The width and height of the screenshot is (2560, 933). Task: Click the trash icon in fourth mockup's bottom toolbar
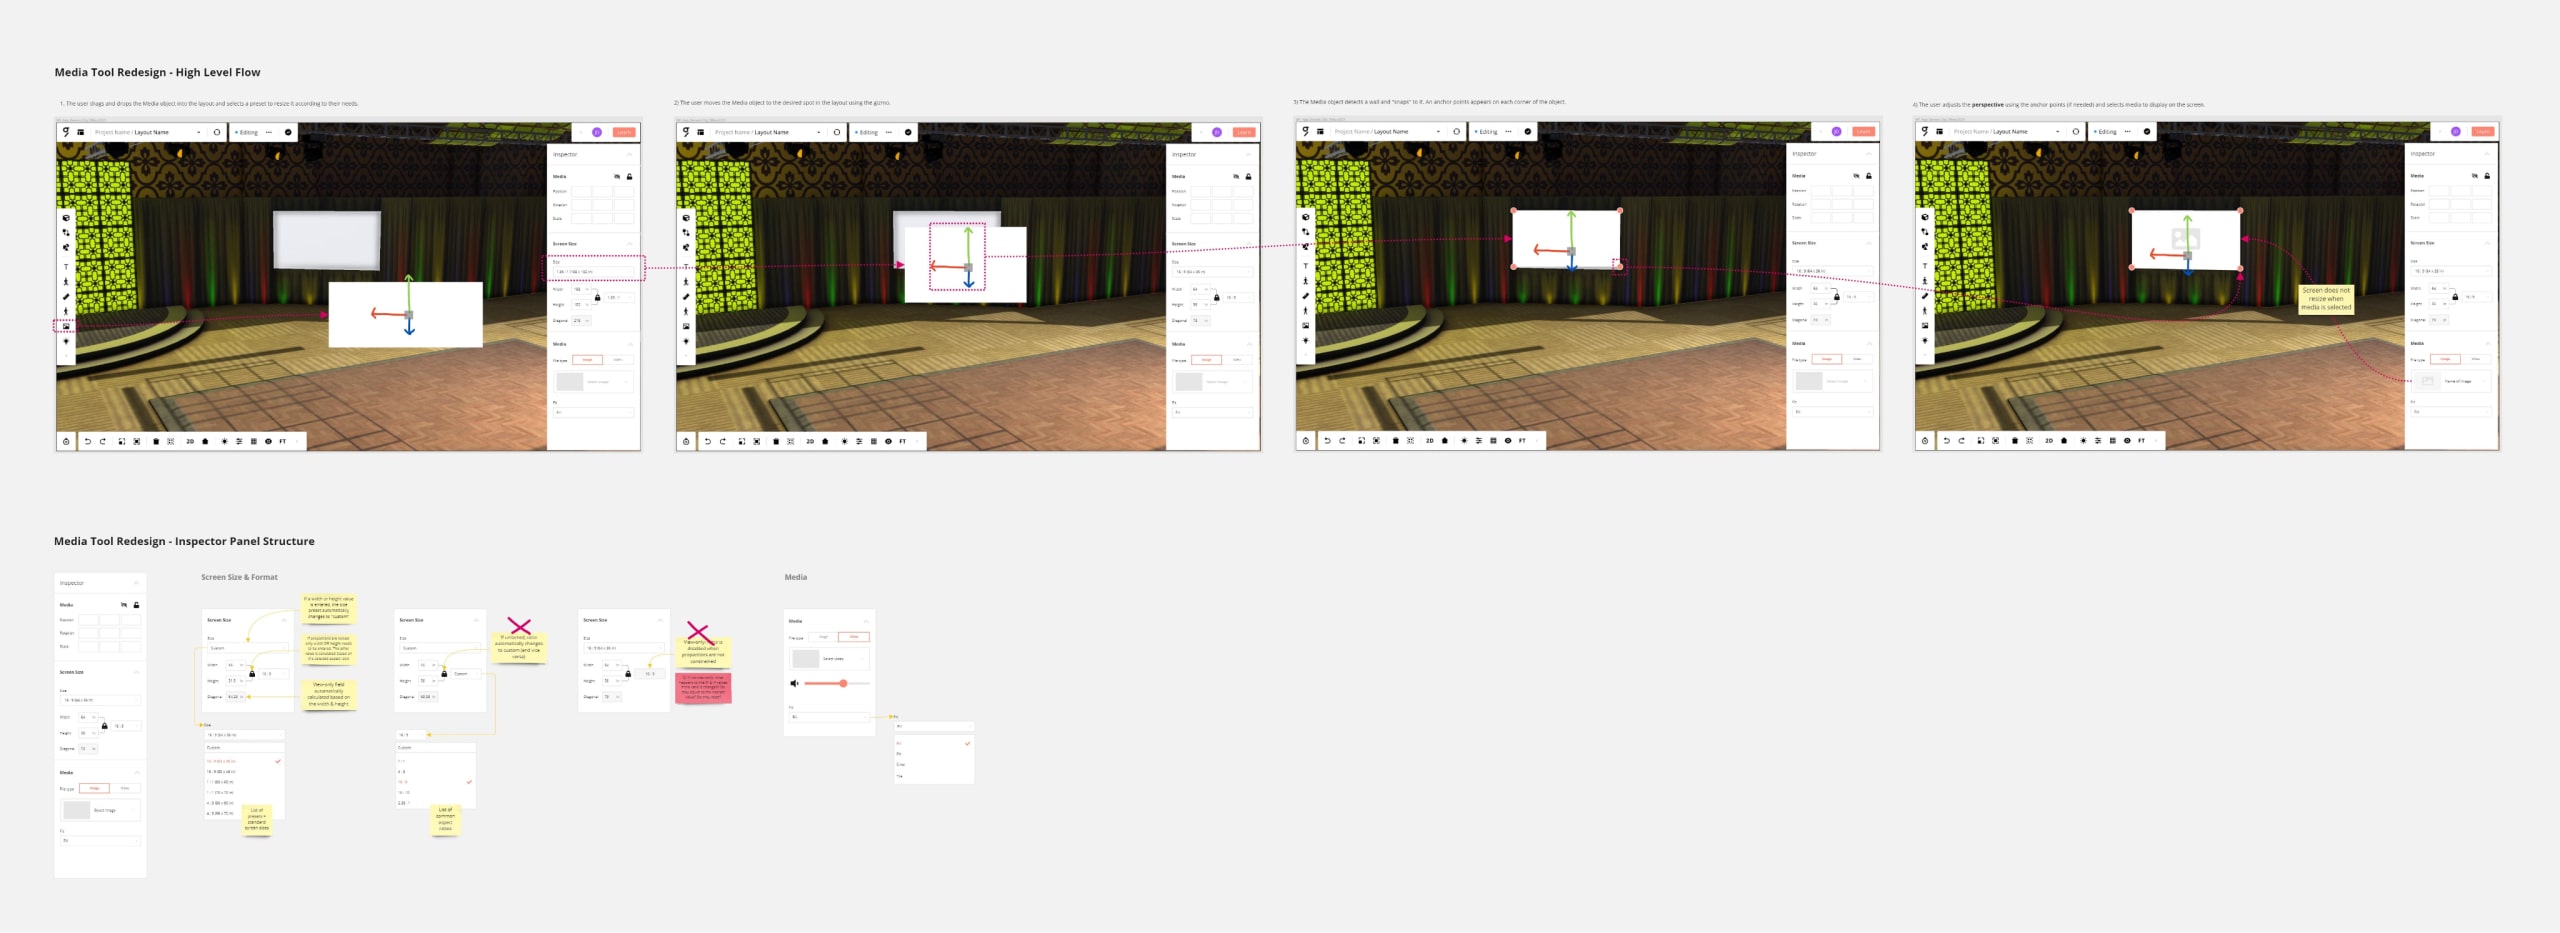click(2014, 441)
